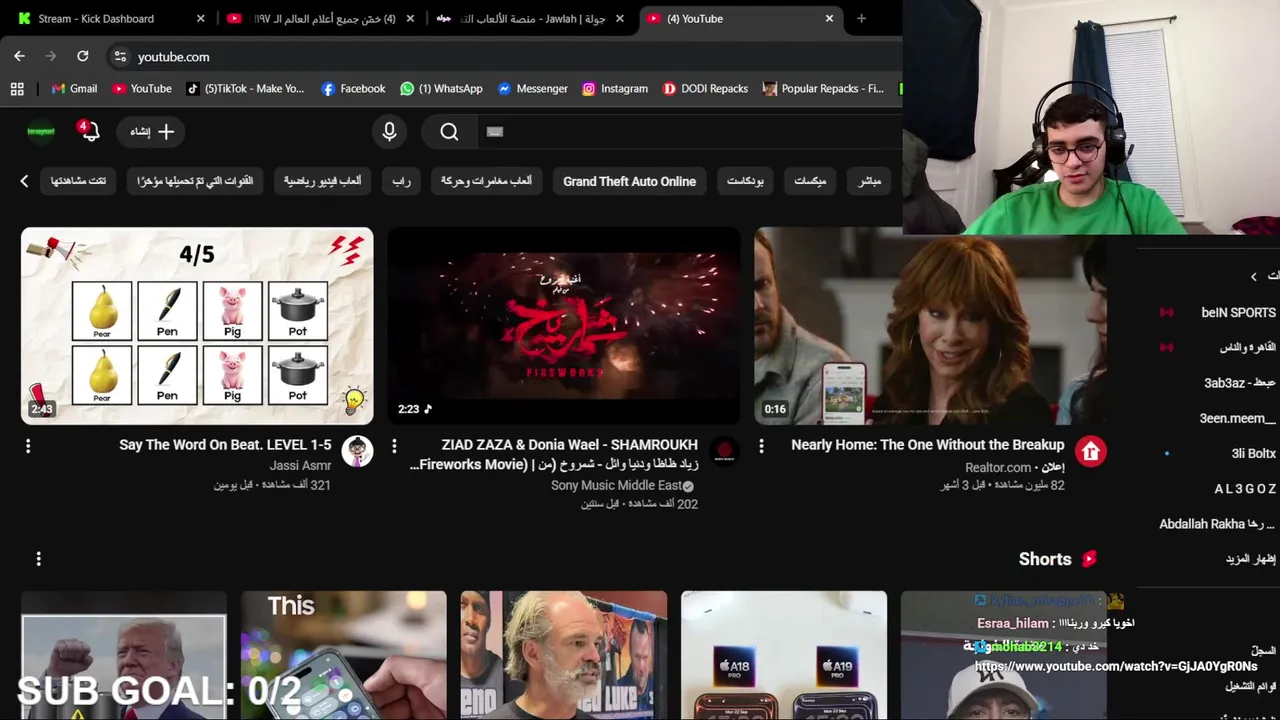The image size is (1280, 720).
Task: Open the on-screen keyboard icon in search
Action: click(x=495, y=131)
